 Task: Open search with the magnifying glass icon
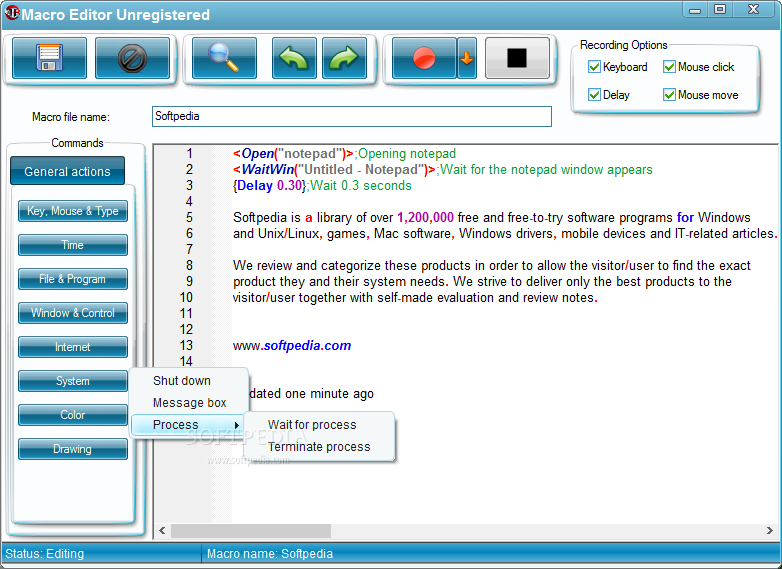[x=224, y=58]
